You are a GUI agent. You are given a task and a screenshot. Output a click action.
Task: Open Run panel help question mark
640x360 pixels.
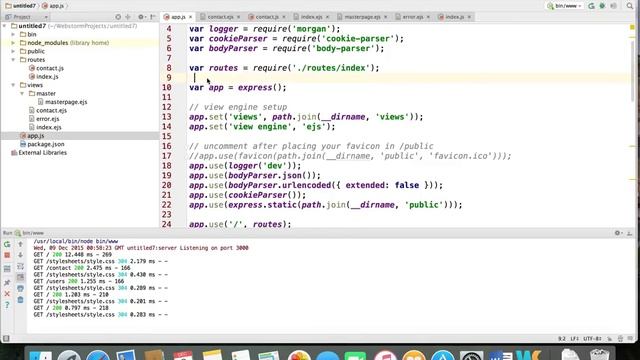(7, 305)
